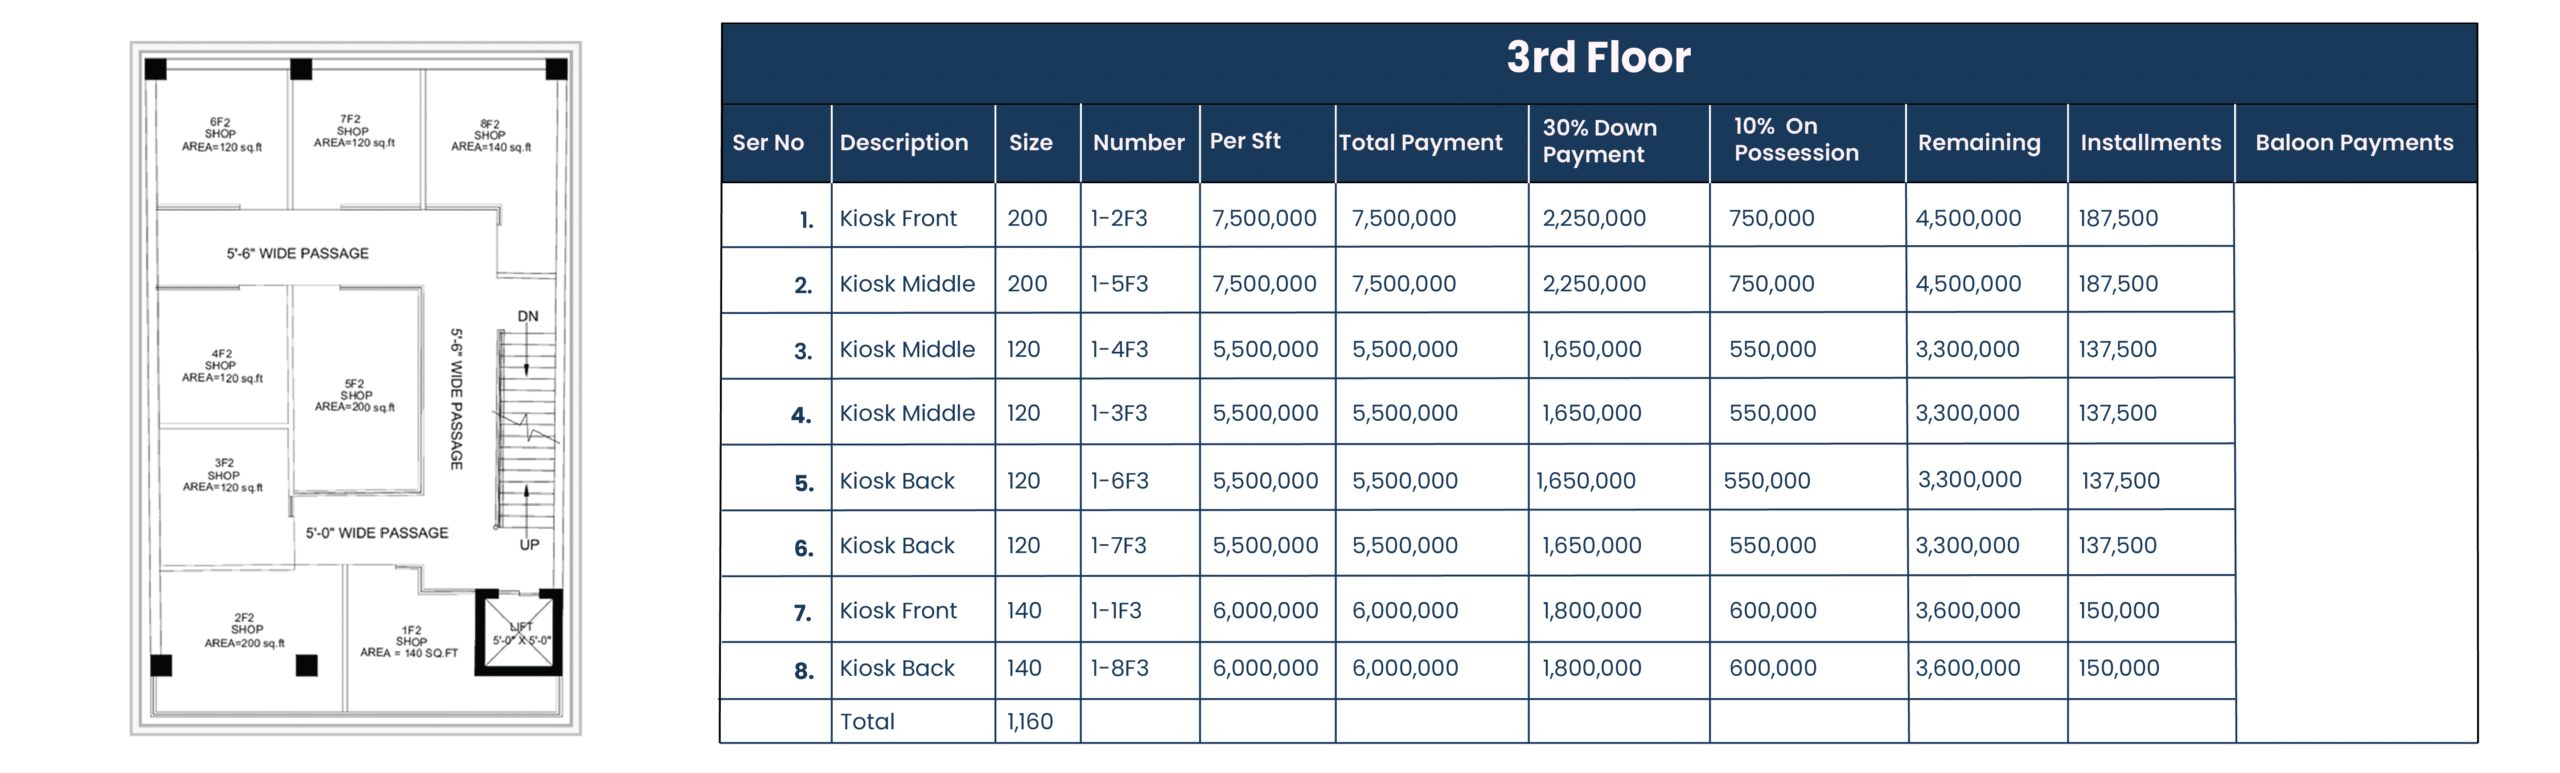Select shop 6F2 on the floor plan

point(221,135)
